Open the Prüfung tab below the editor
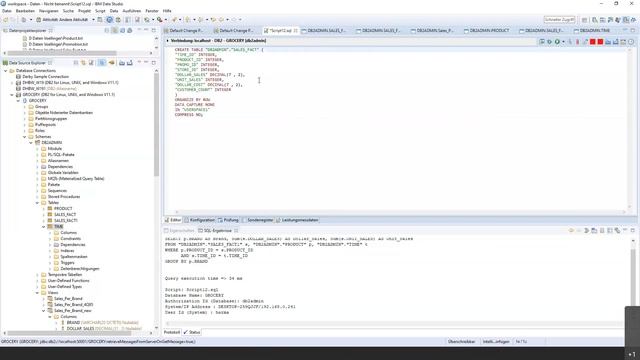 click(228, 220)
